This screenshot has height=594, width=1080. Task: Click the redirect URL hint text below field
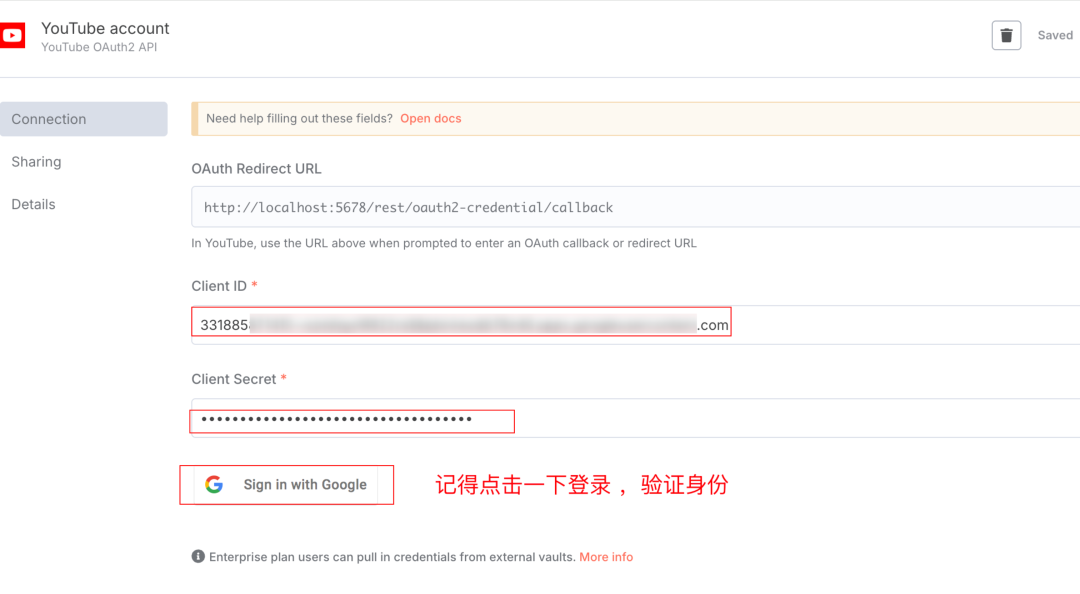coord(444,243)
